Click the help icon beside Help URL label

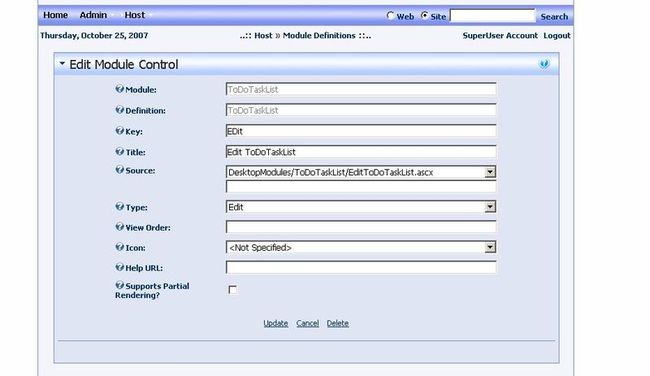click(x=119, y=267)
